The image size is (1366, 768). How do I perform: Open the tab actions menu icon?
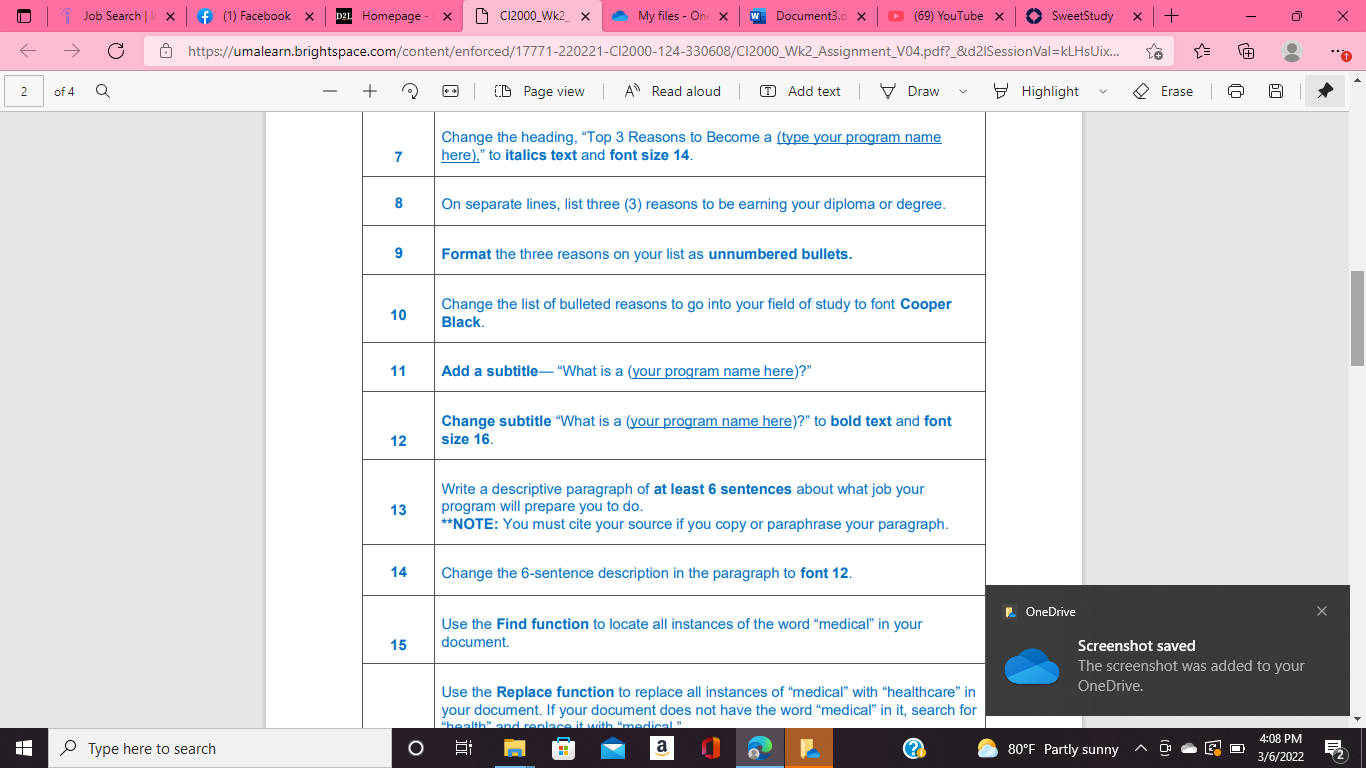[25, 16]
